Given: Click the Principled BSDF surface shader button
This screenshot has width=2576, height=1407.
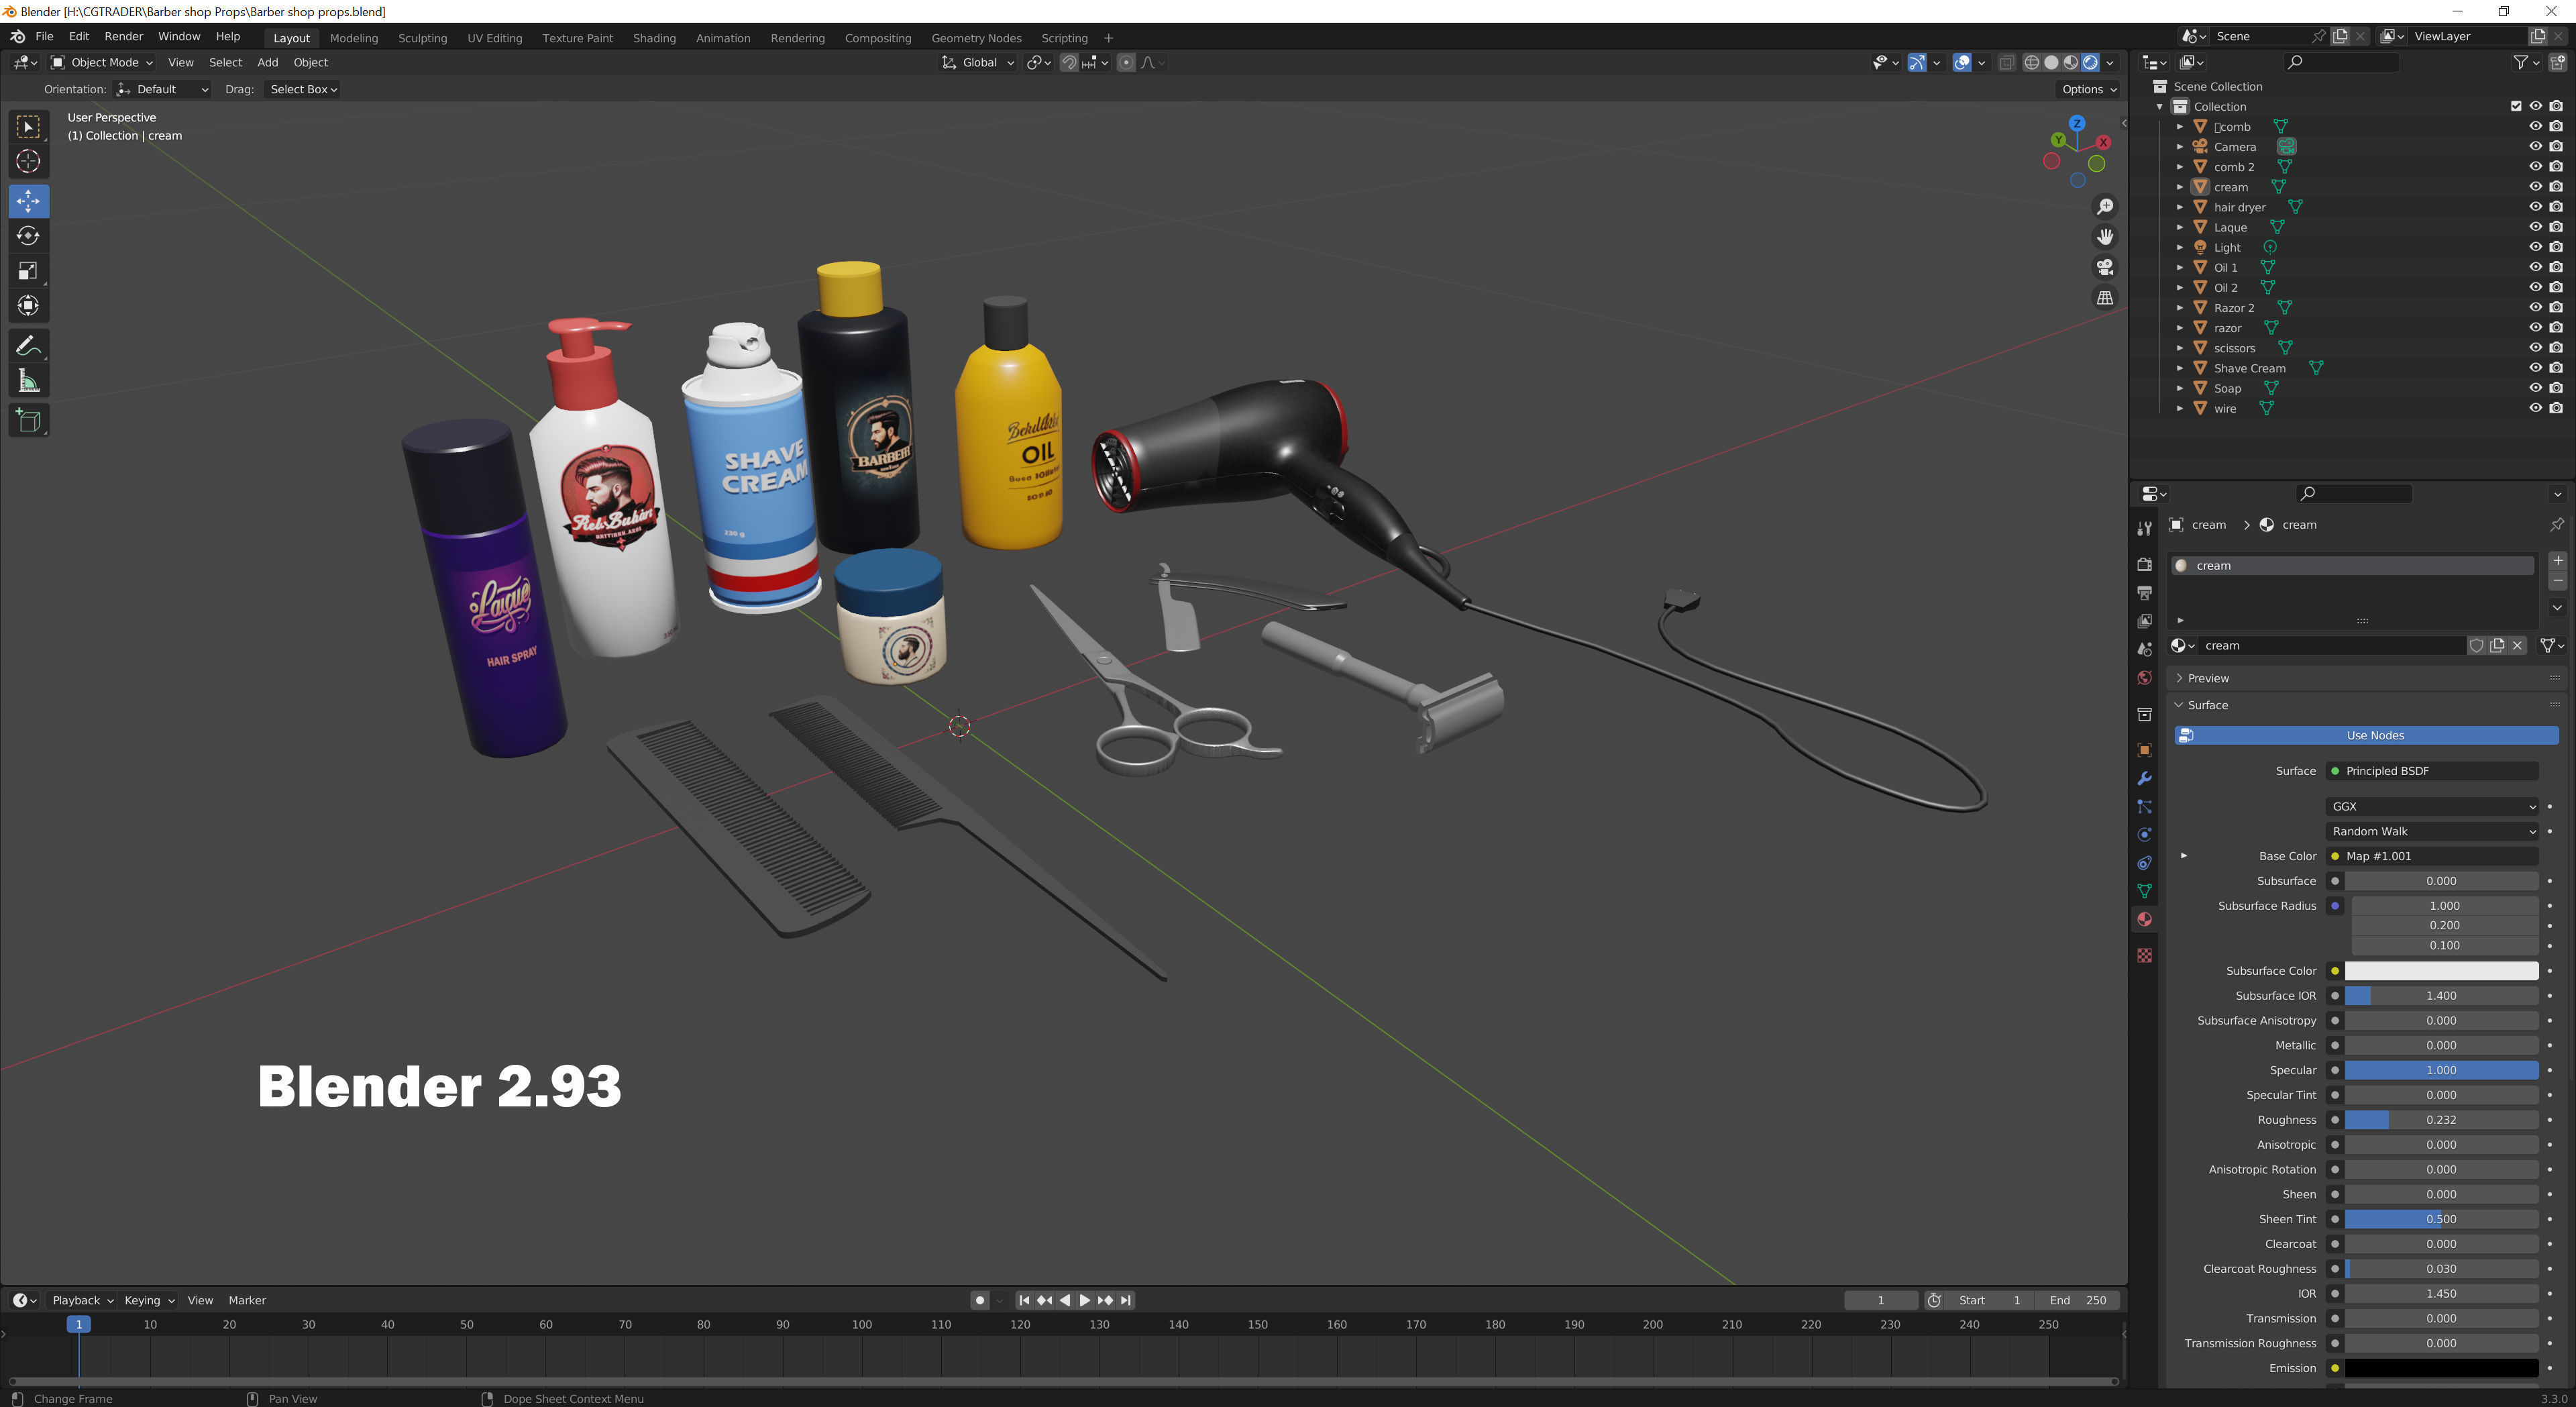Looking at the screenshot, I should pos(2432,771).
